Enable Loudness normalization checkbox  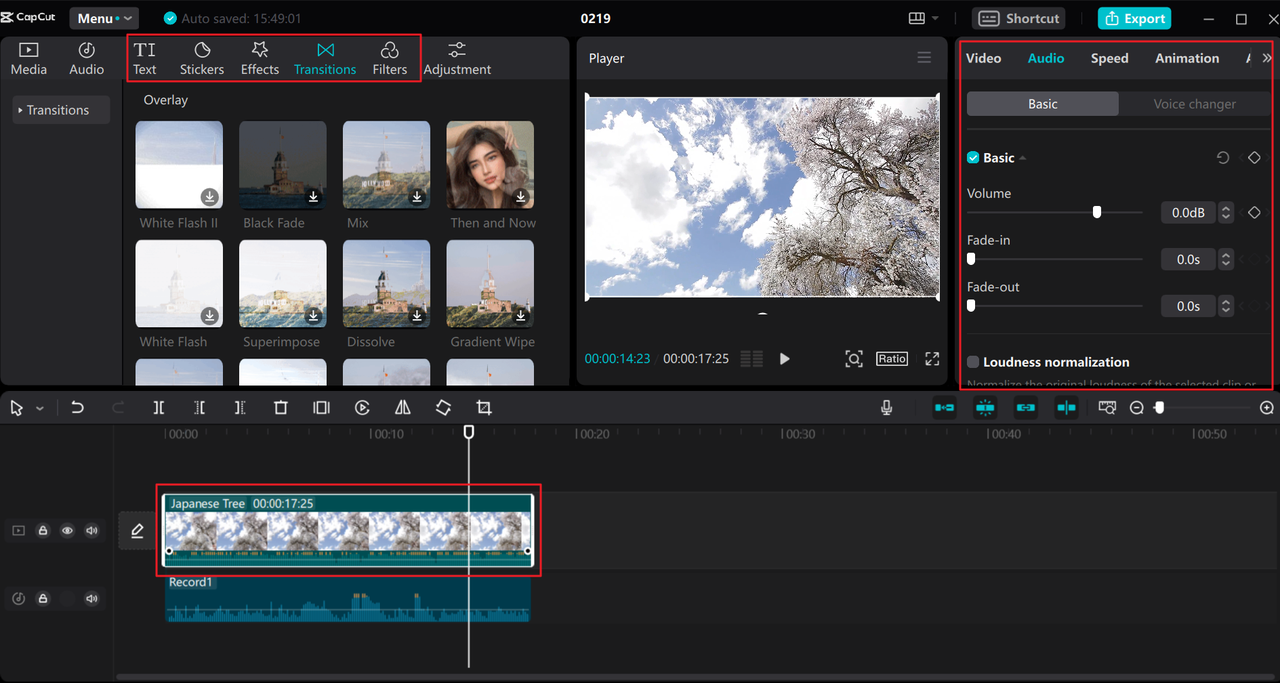(973, 362)
